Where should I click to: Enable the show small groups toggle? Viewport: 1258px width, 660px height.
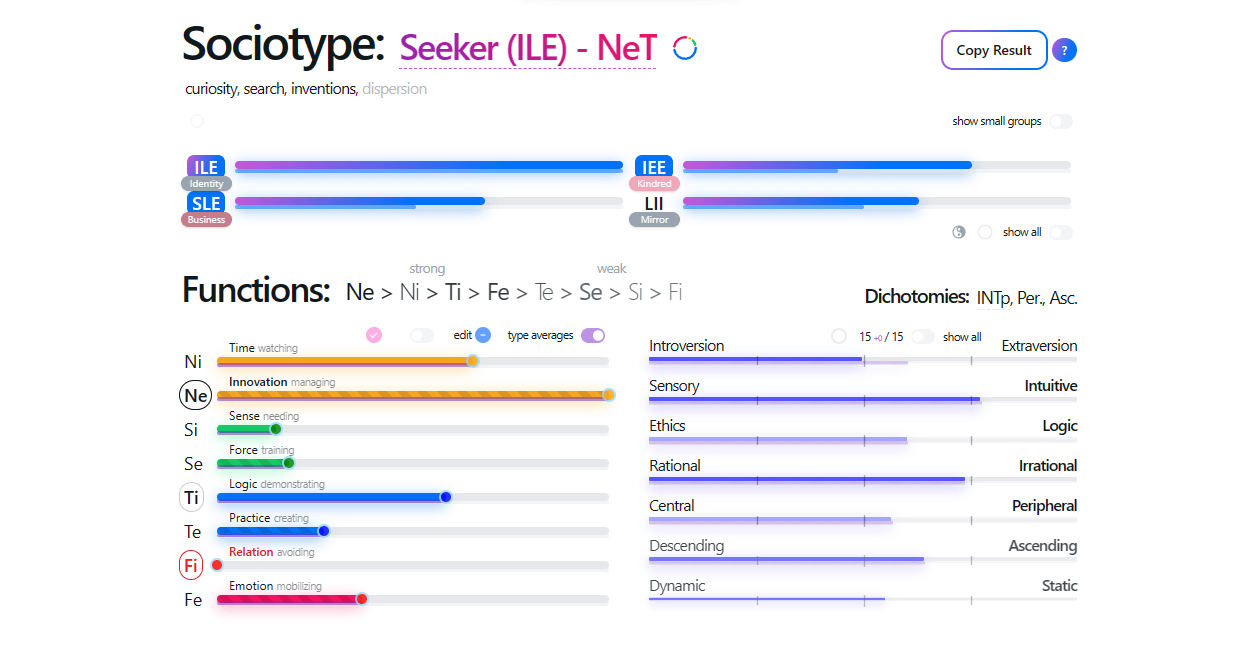click(1062, 121)
